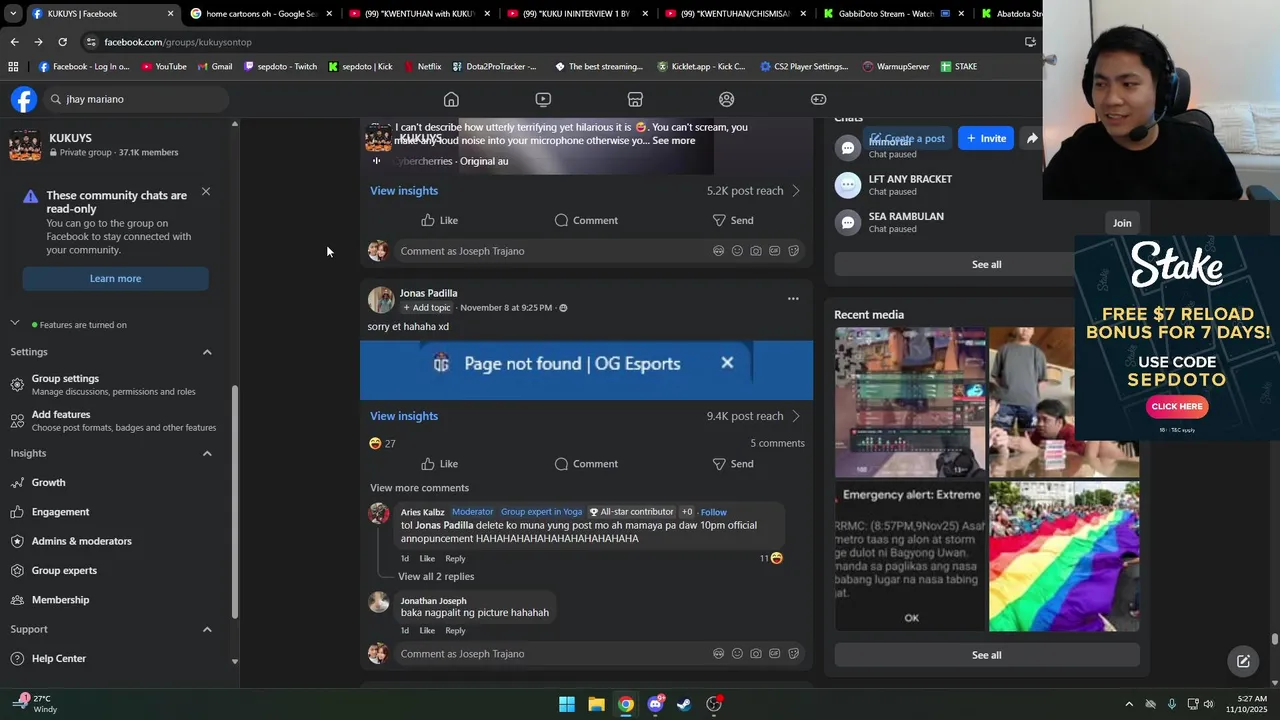The height and width of the screenshot is (720, 1280).
Task: Insert GIF icon in lower comment box
Action: coord(774,654)
